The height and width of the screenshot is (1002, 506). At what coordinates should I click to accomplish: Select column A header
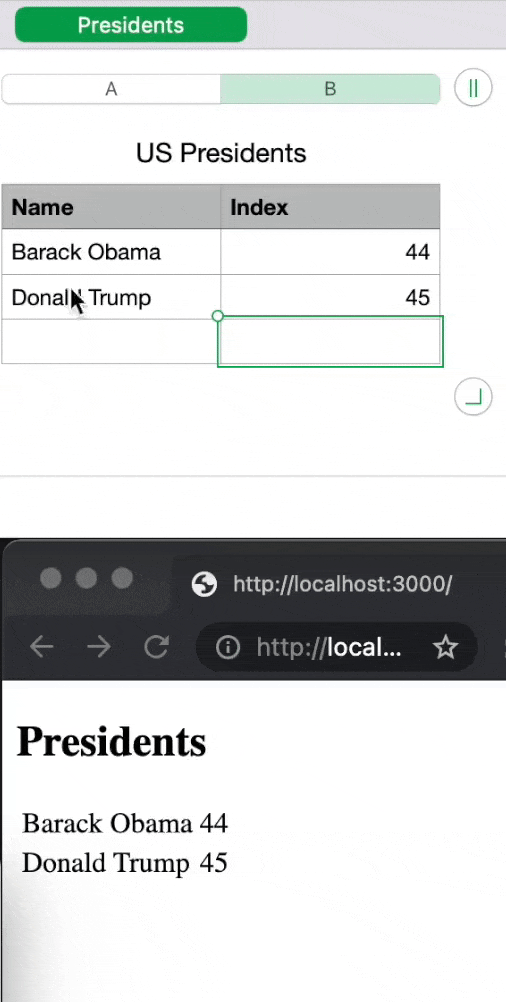[x=111, y=89]
